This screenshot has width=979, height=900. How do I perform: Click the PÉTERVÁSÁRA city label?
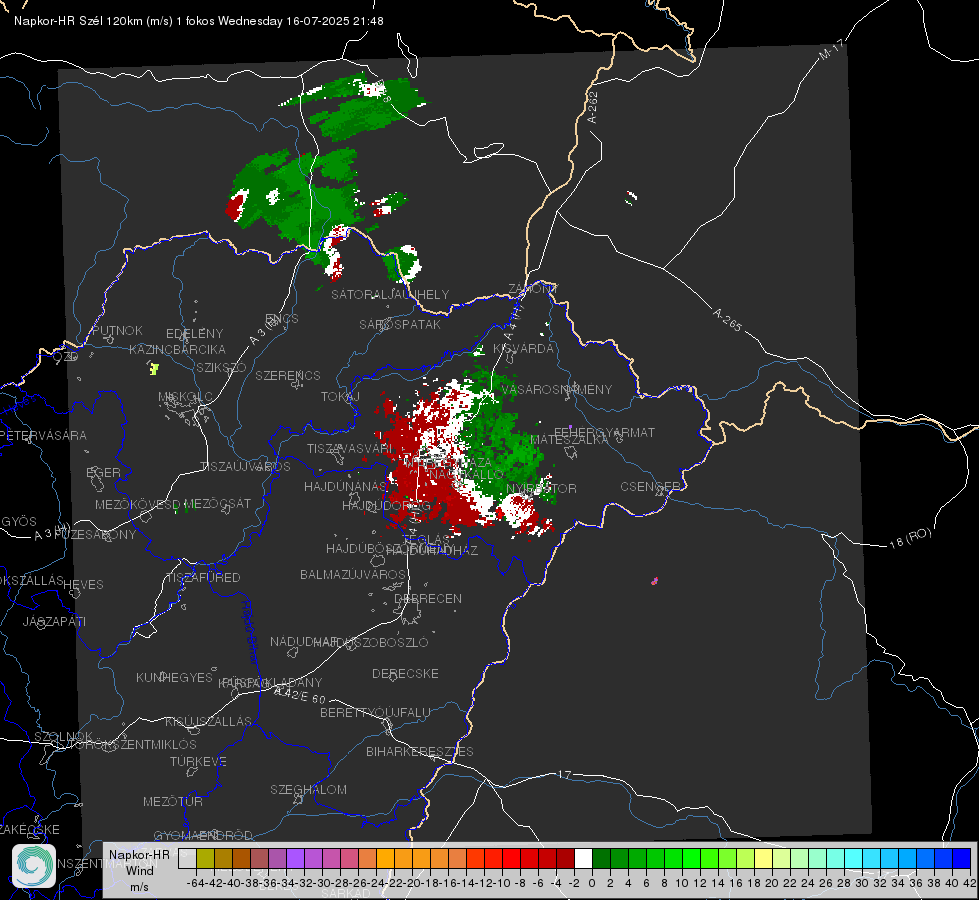pyautogui.click(x=44, y=435)
